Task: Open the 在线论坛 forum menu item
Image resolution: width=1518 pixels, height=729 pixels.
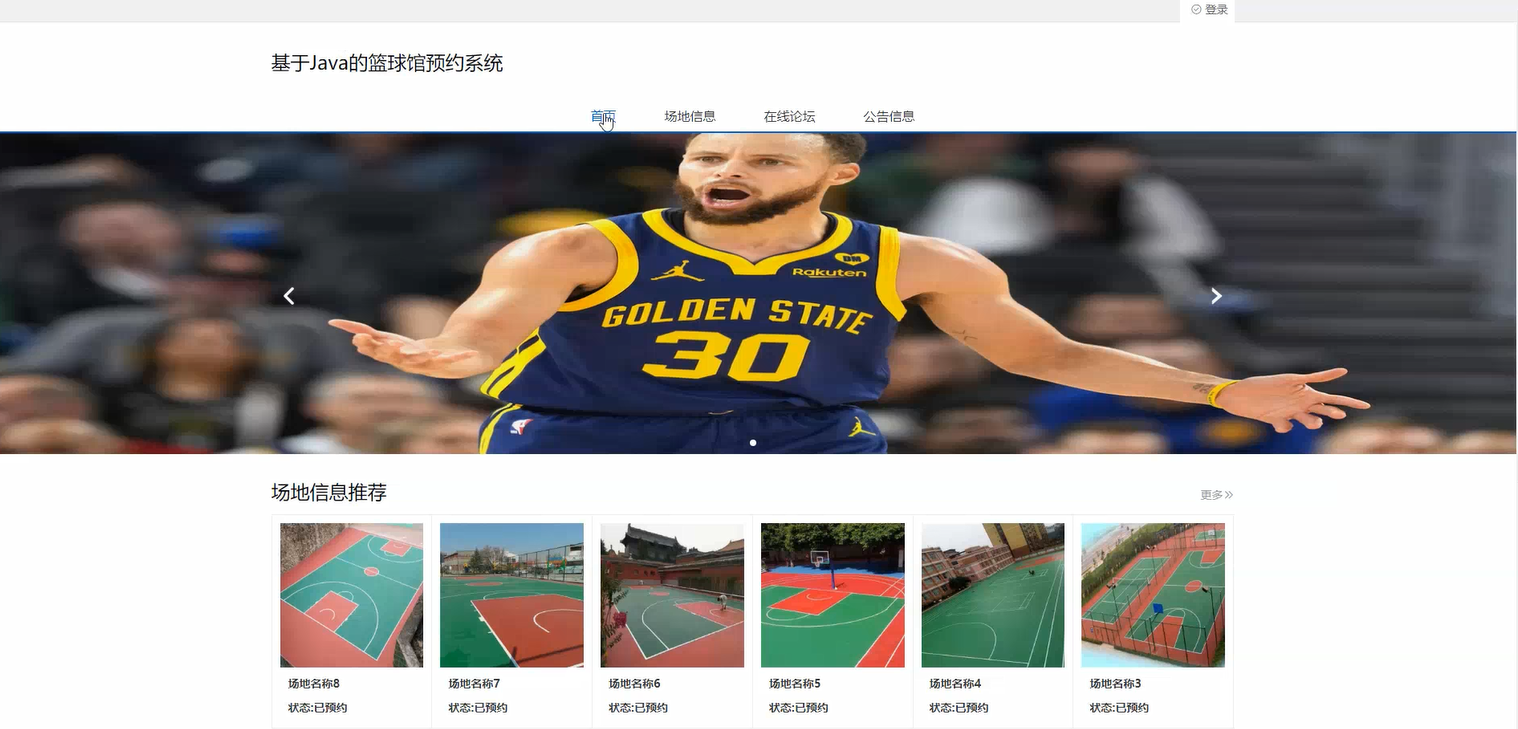Action: [x=790, y=116]
